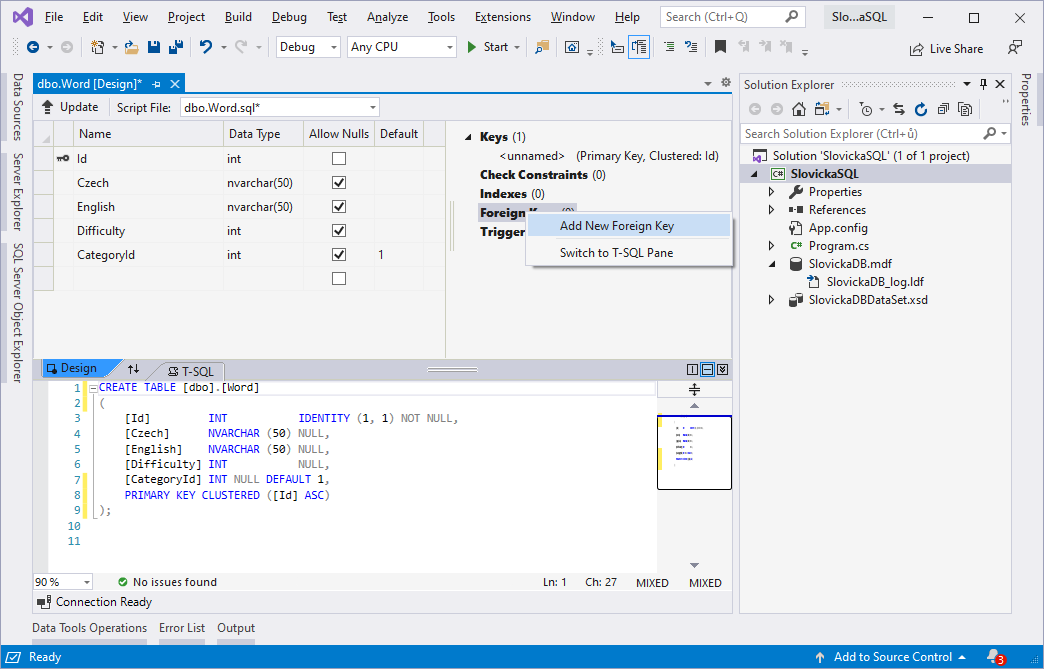This screenshot has height=669, width=1044.
Task: Navigate backward with the toolbar back arrow
Action: click(32, 47)
